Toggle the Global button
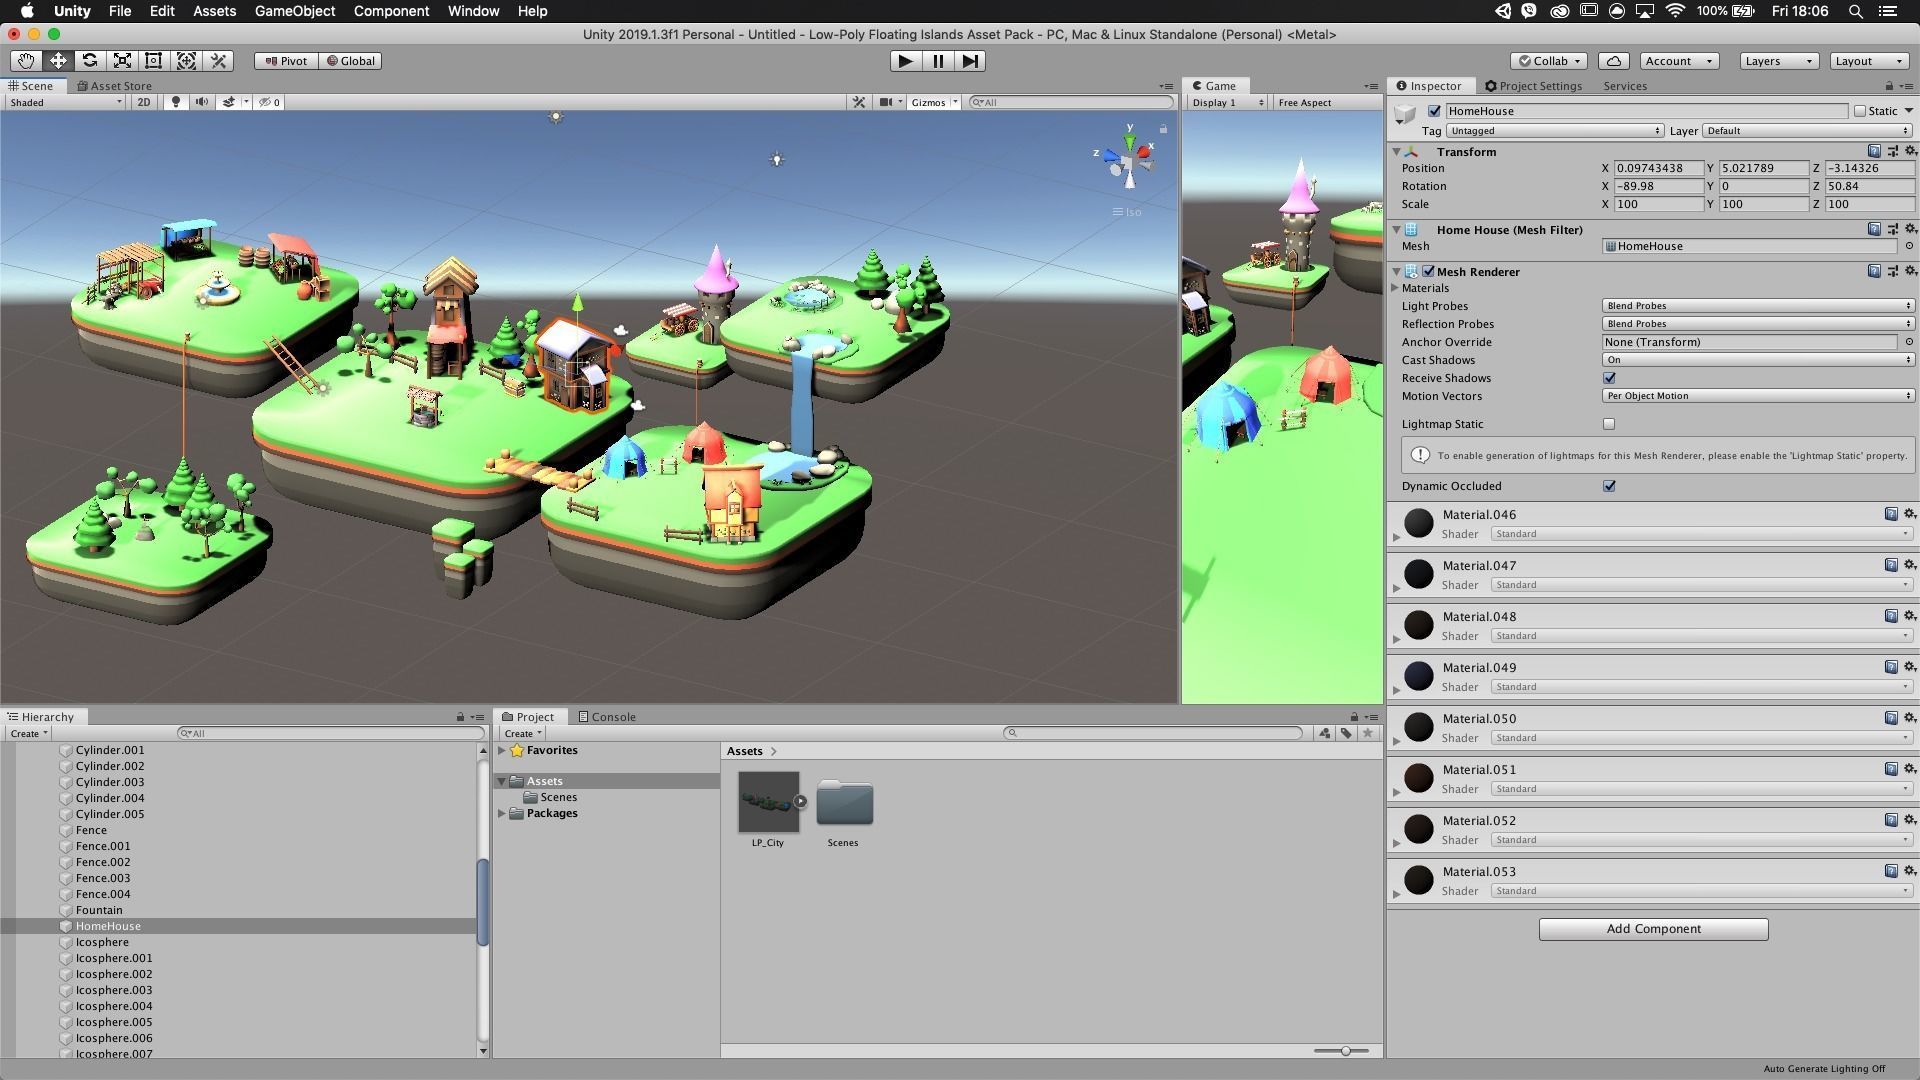 click(x=351, y=61)
